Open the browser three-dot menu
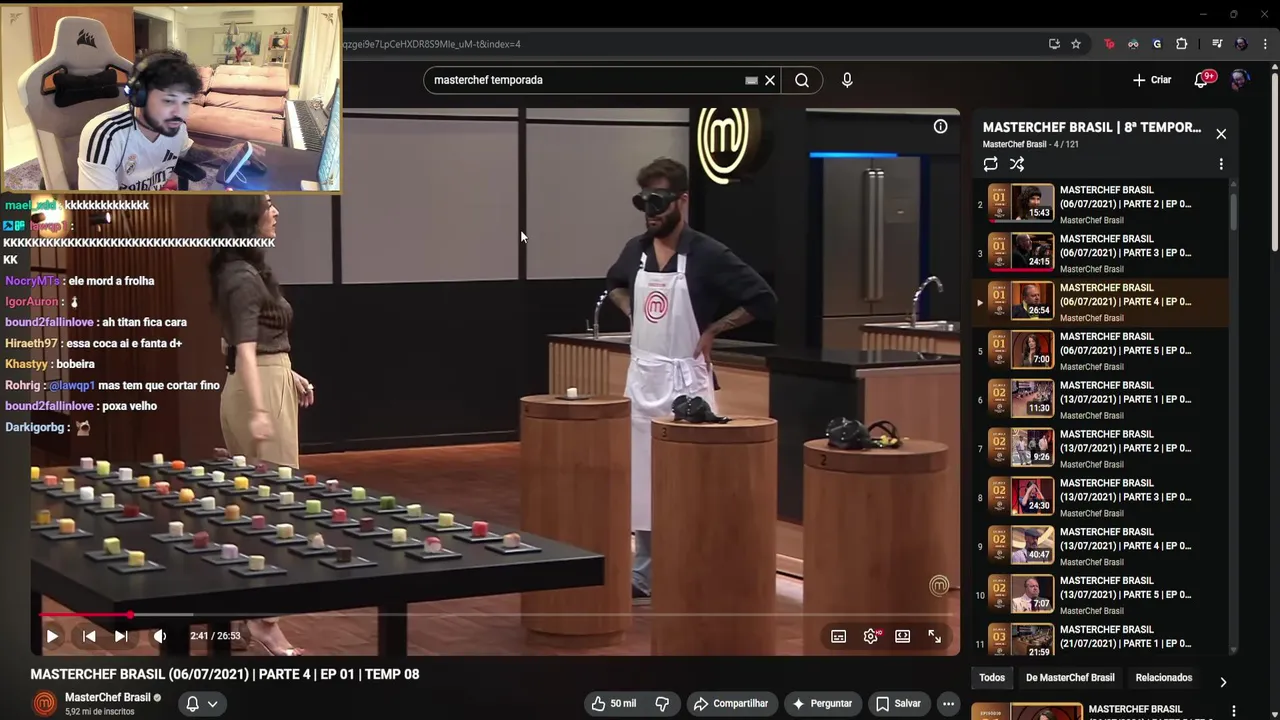This screenshot has height=720, width=1280. pos(1265,44)
